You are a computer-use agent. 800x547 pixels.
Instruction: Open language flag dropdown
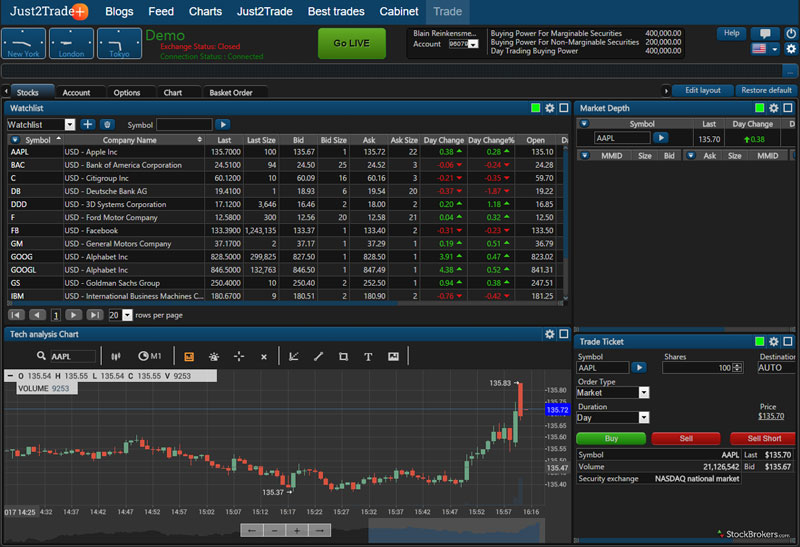(775, 49)
